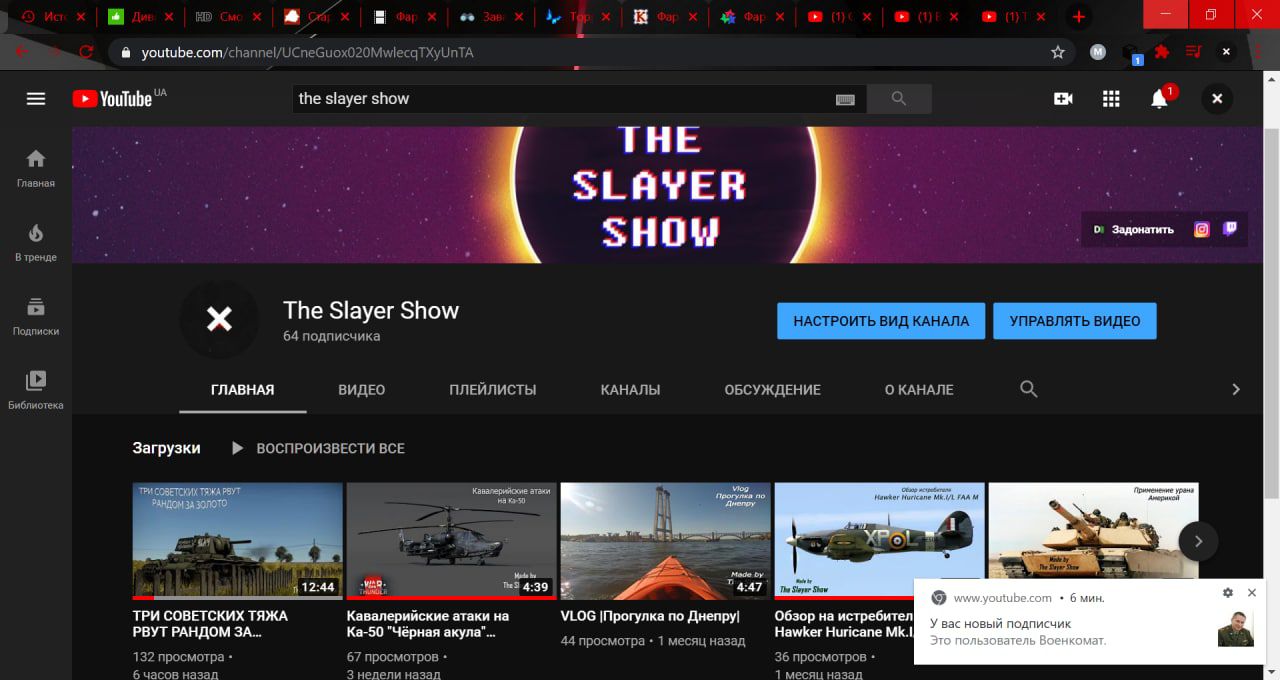Click the Загрузки section heading

166,448
